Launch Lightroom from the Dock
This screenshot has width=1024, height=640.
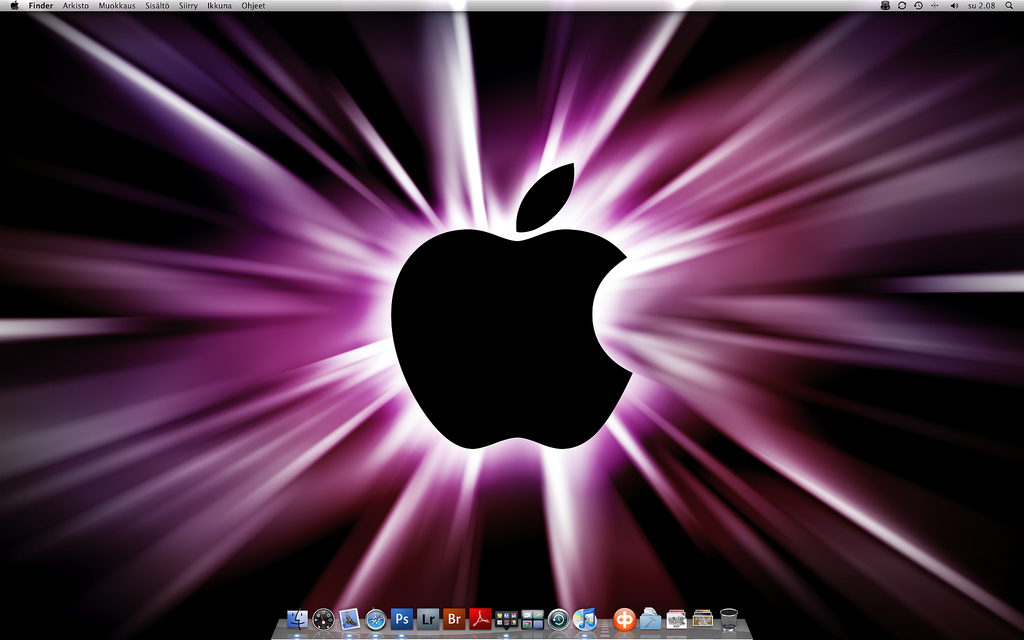click(x=428, y=618)
